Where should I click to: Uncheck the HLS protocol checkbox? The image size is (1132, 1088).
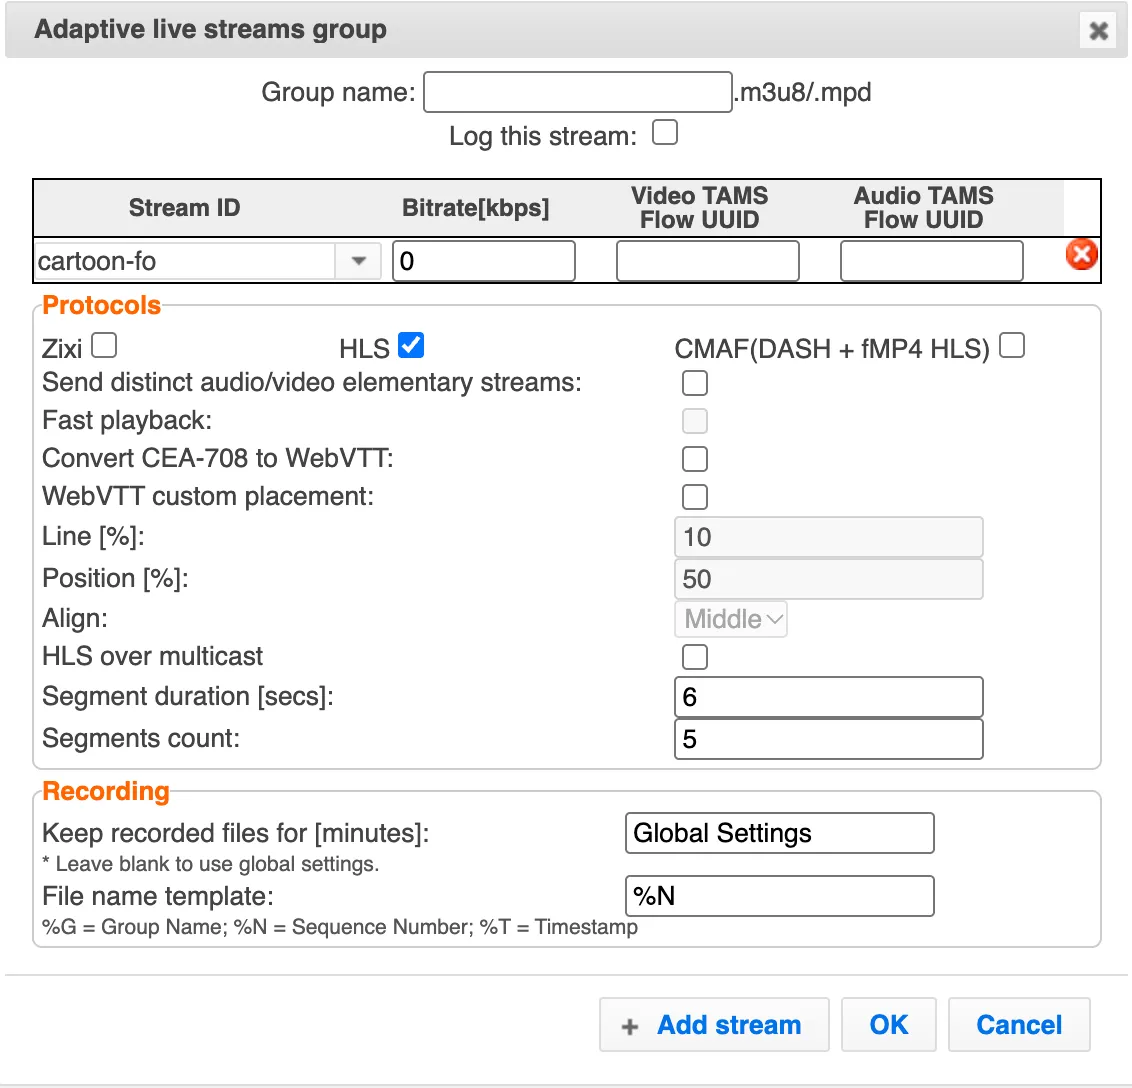[412, 345]
